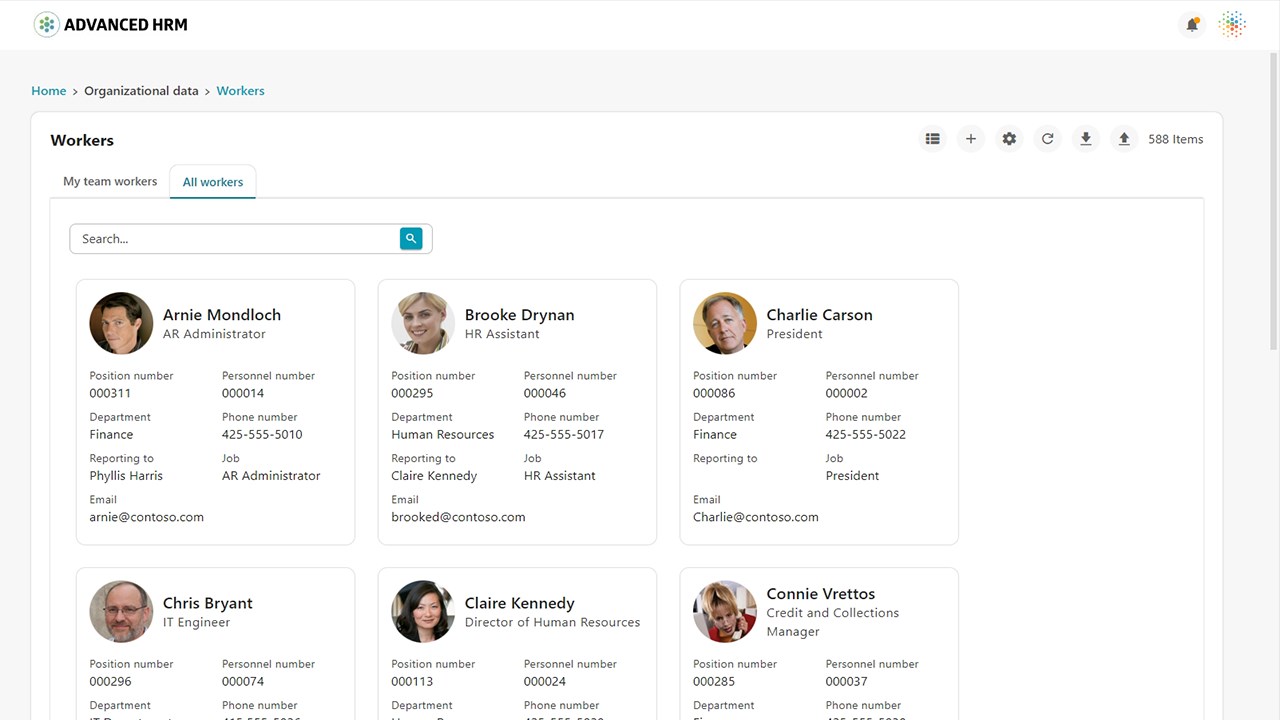Viewport: 1280px width, 720px height.
Task: Open Charlie Carson worker name
Action: tap(819, 315)
